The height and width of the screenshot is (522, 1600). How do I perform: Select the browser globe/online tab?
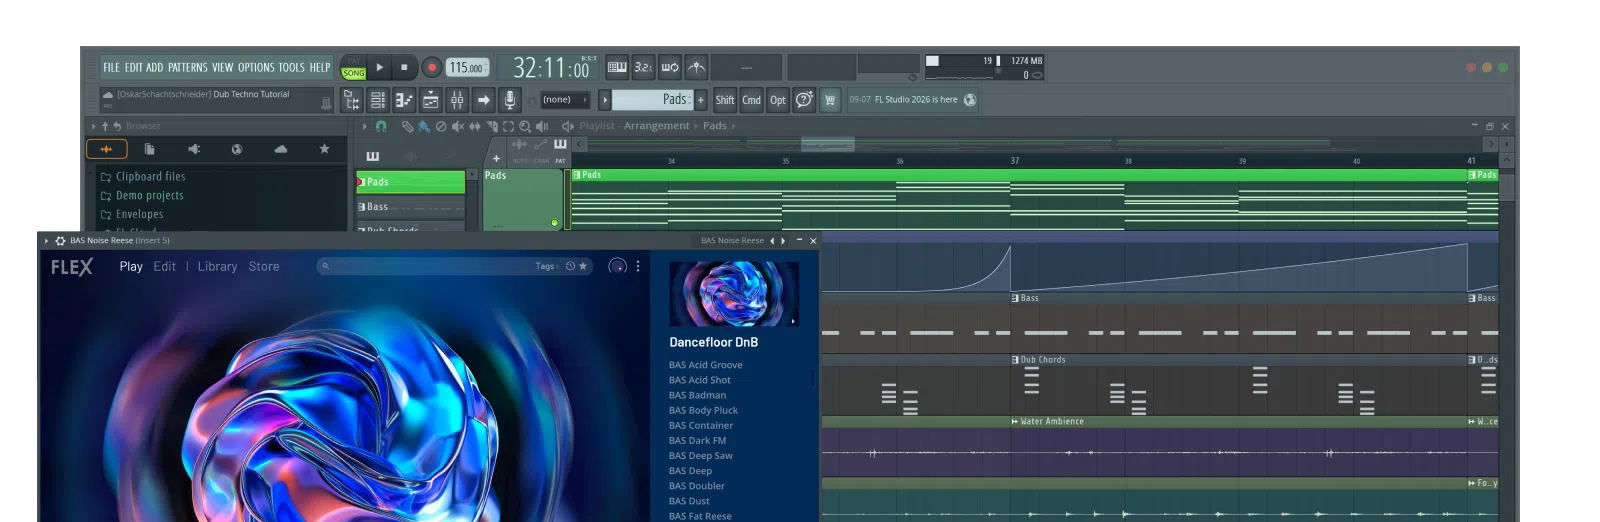pyautogui.click(x=237, y=149)
